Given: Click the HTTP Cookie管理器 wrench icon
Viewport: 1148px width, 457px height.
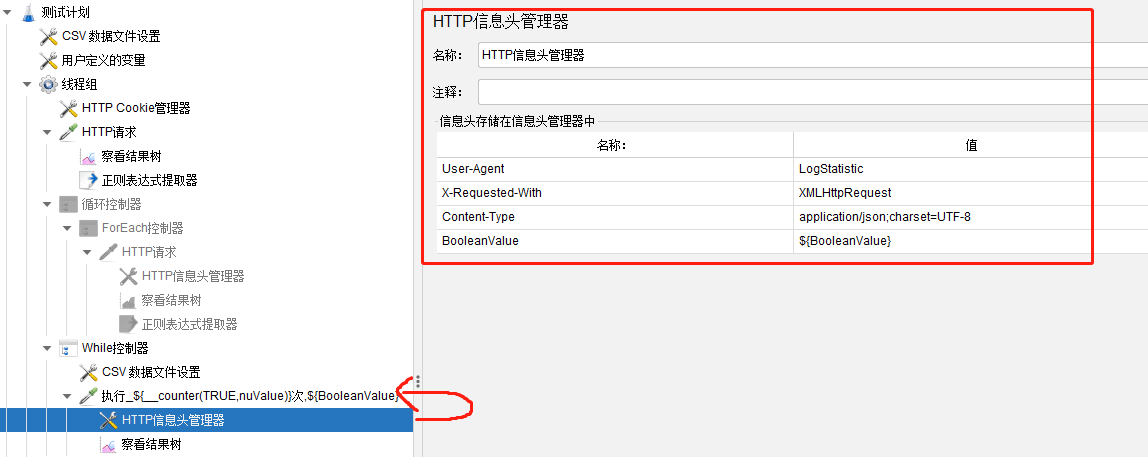Looking at the screenshot, I should click(x=69, y=108).
